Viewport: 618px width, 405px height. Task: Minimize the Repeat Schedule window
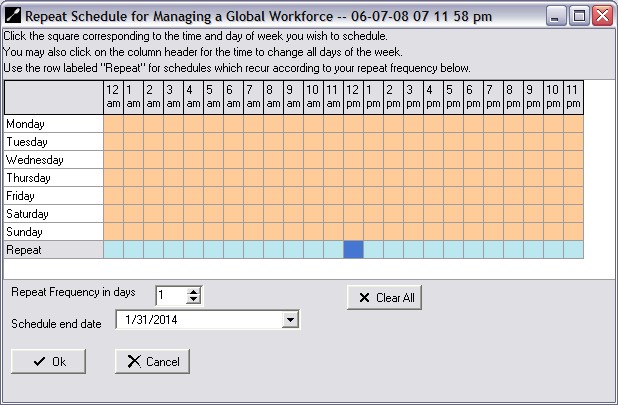pyautogui.click(x=556, y=16)
